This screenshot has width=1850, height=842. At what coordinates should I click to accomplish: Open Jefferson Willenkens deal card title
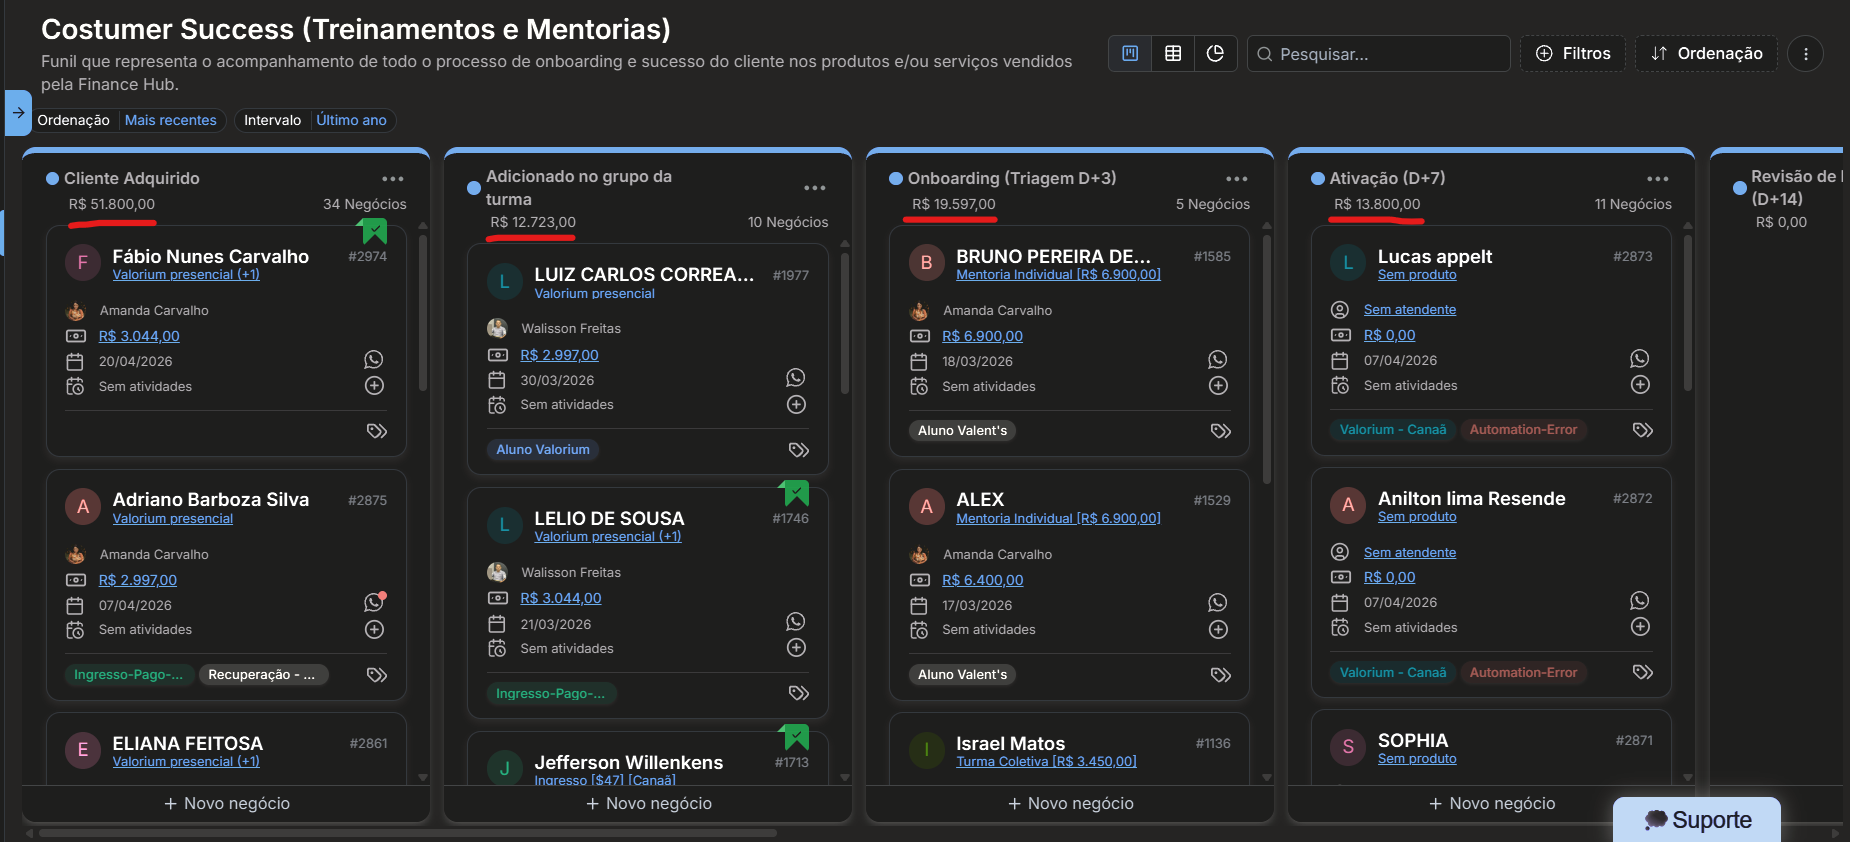pyautogui.click(x=629, y=762)
